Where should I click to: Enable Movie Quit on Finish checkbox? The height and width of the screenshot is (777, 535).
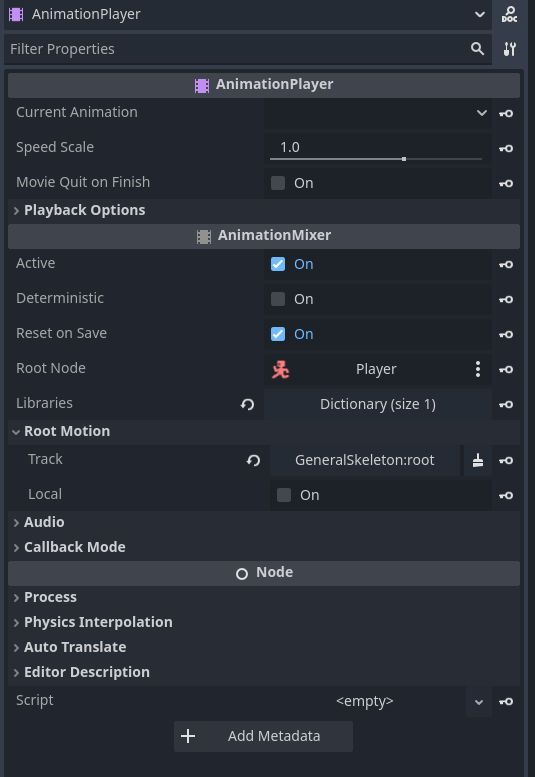coord(278,183)
